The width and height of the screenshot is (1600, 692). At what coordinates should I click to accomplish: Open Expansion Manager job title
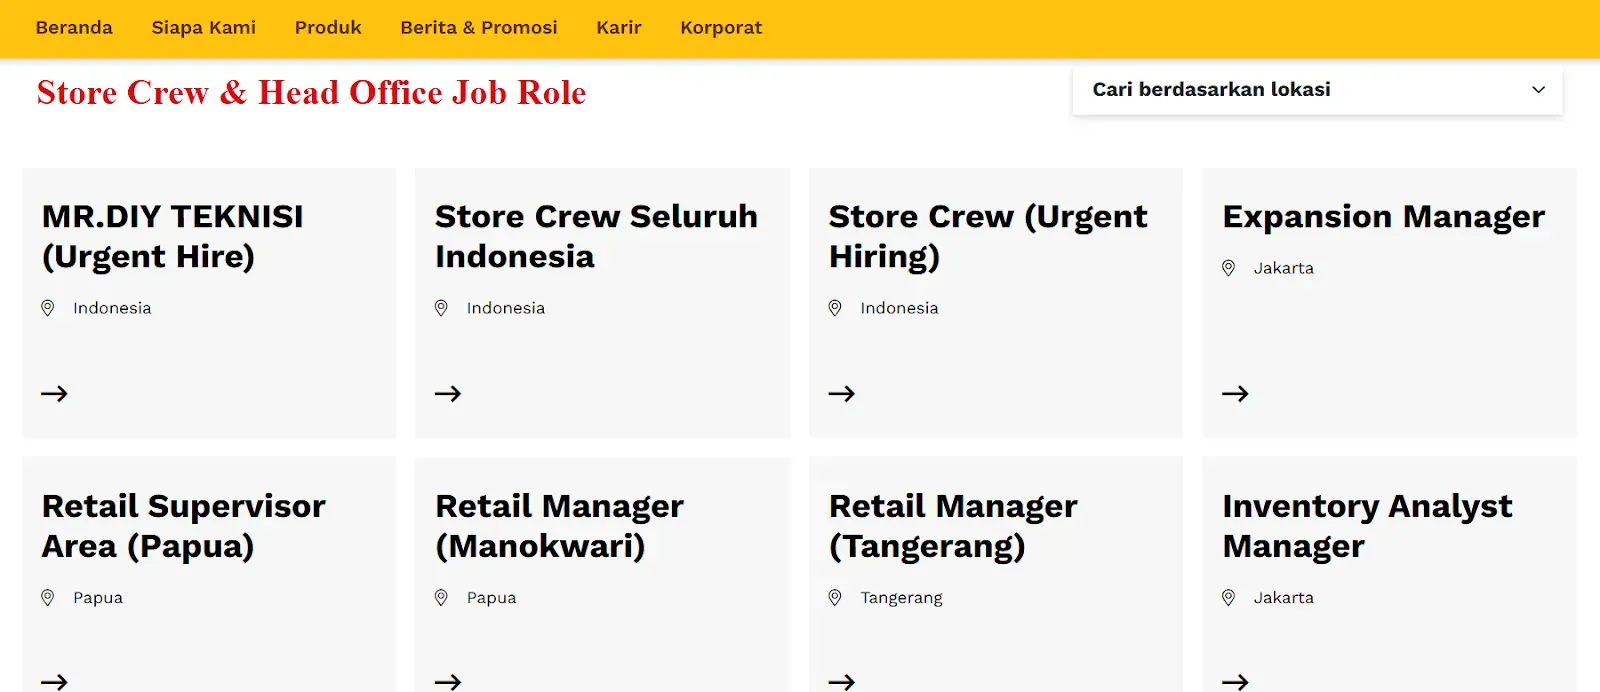pos(1383,217)
